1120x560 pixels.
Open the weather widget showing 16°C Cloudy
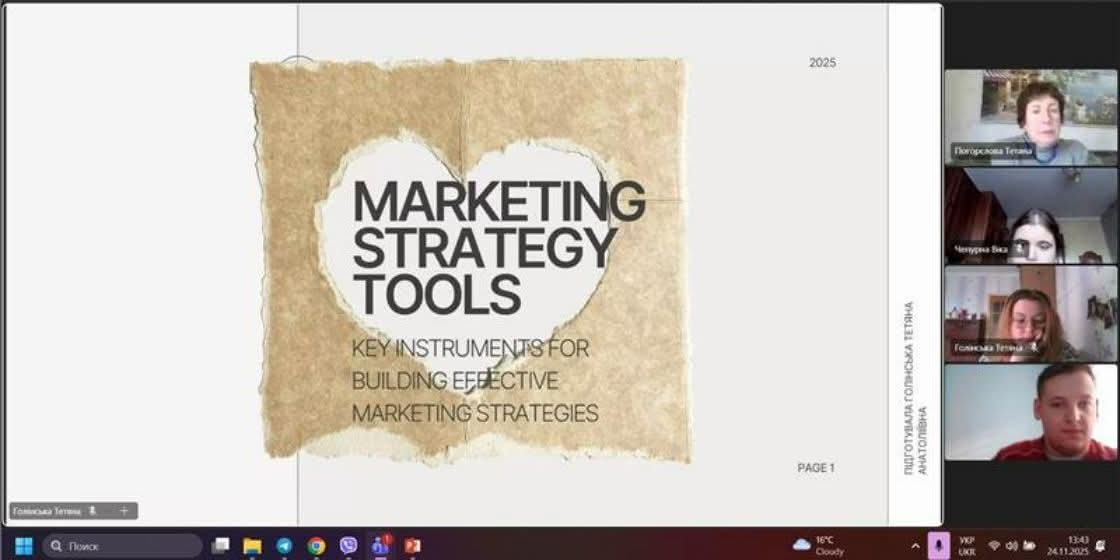tap(819, 545)
